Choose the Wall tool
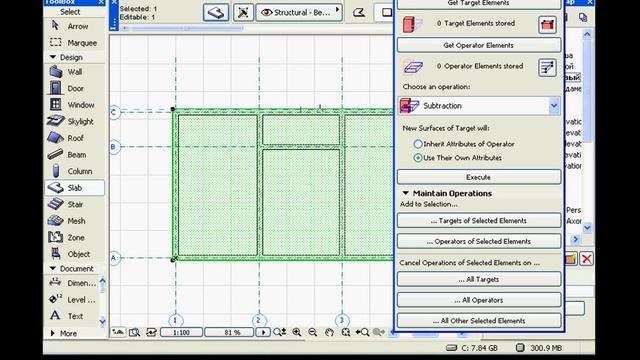This screenshot has height=360, width=640. [x=74, y=72]
